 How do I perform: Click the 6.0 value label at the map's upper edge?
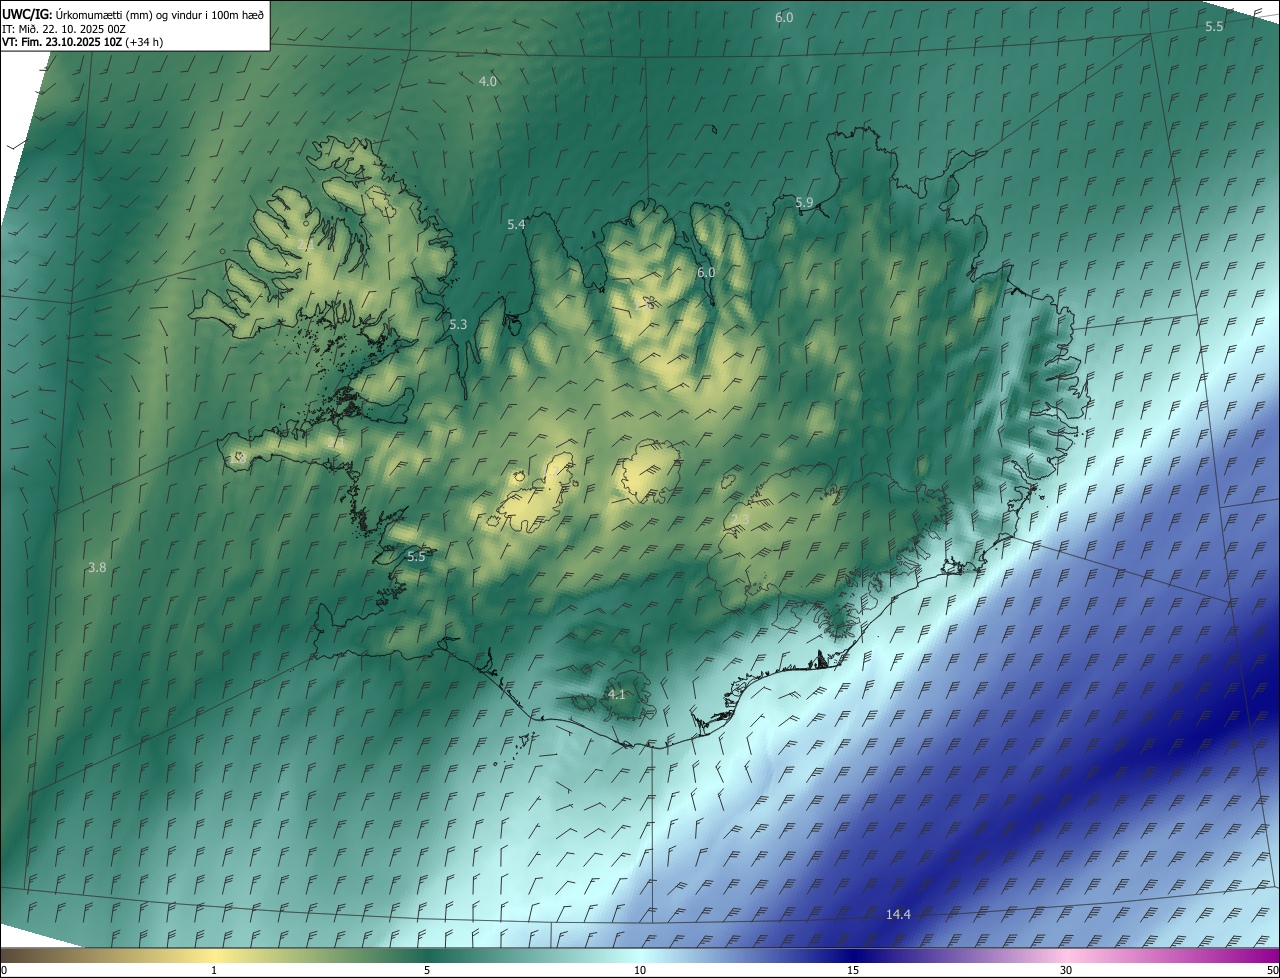[x=784, y=17]
